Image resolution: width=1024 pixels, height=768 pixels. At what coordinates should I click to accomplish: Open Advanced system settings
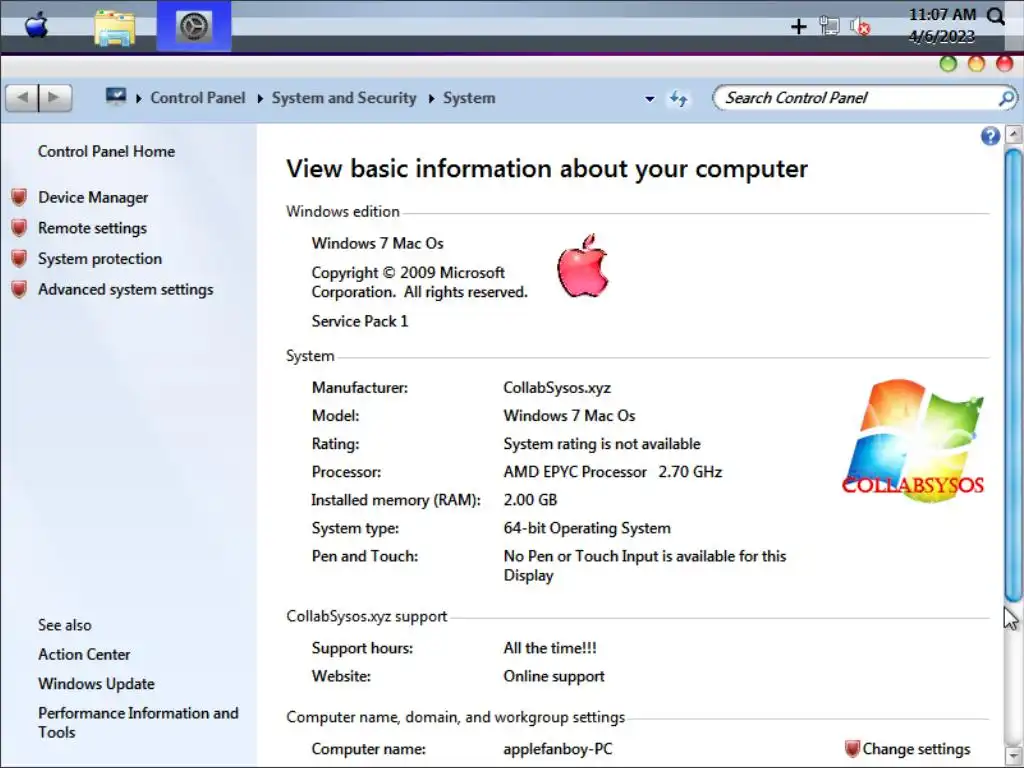125,289
